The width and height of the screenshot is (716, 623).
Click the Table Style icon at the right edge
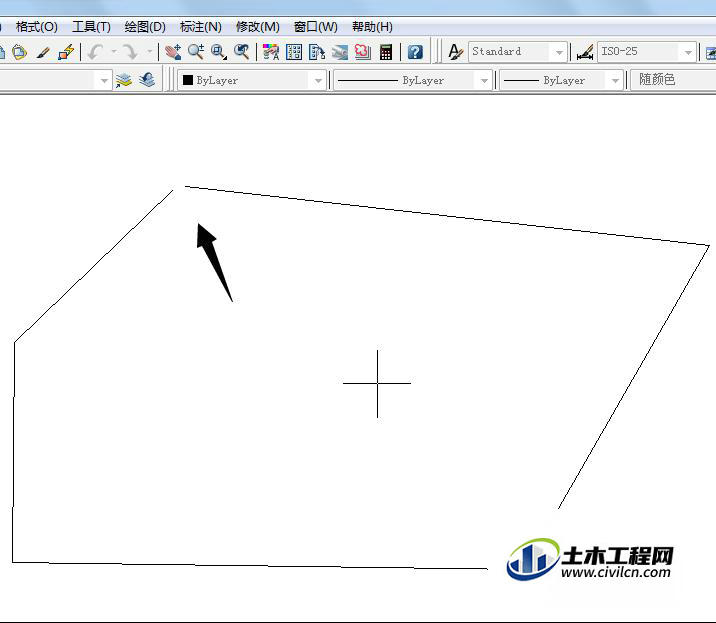pos(711,52)
